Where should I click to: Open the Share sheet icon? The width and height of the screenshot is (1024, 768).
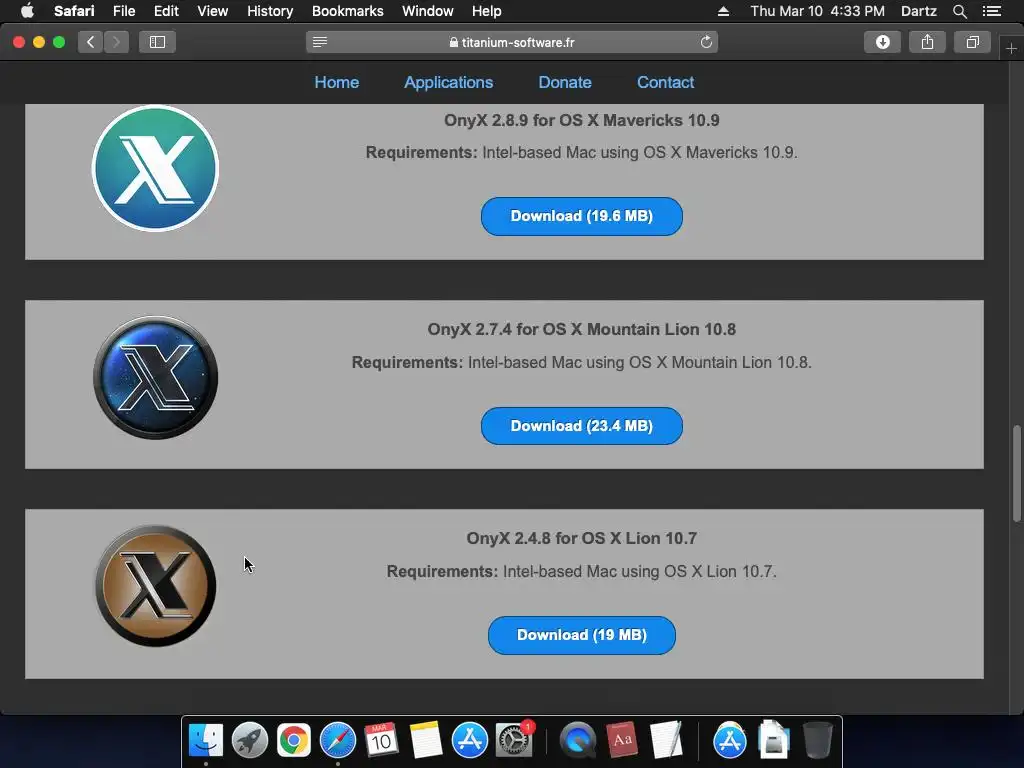[927, 42]
